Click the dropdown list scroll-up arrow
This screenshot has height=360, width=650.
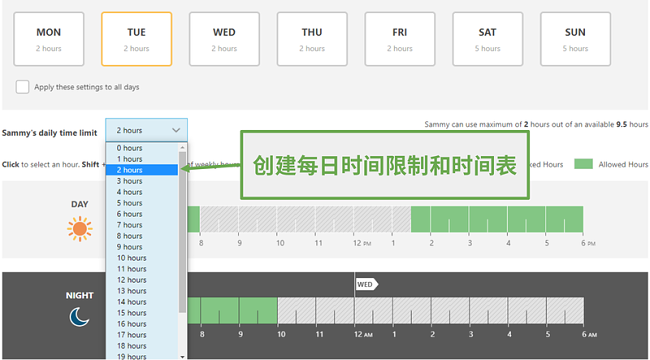[182, 148]
